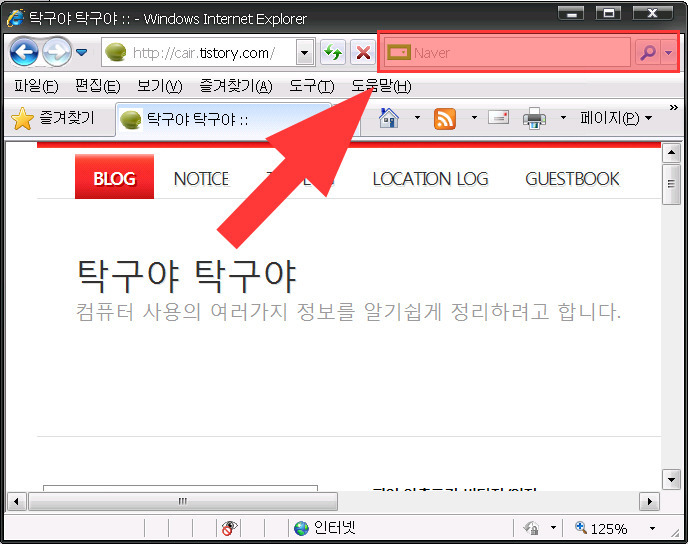688x544 pixels.
Task: Open the 도구(T) menu
Action: 312,86
